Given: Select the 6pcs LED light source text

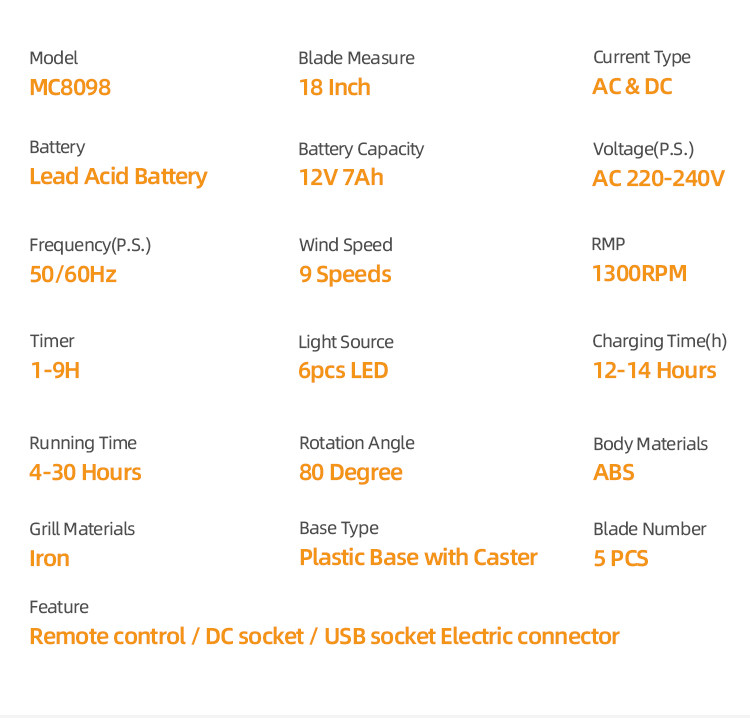Looking at the screenshot, I should click(x=343, y=372).
